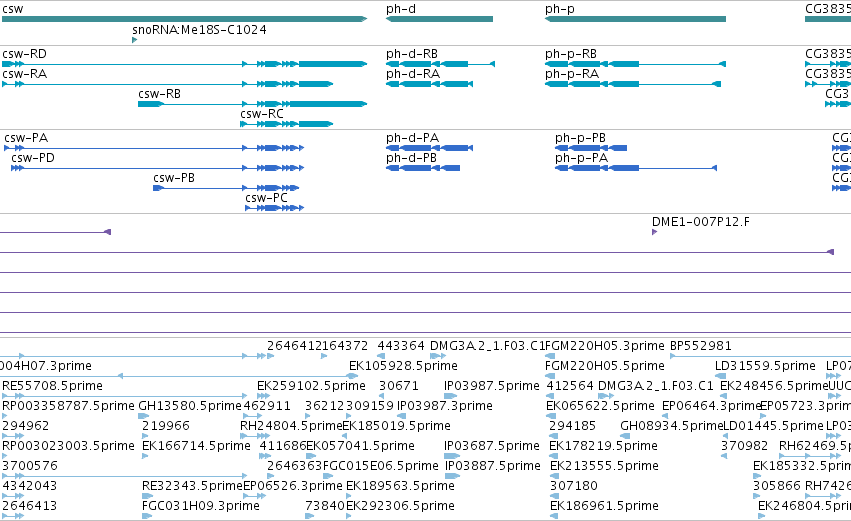The width and height of the screenshot is (851, 521).
Task: Select EST 294962
Action: pos(26,427)
